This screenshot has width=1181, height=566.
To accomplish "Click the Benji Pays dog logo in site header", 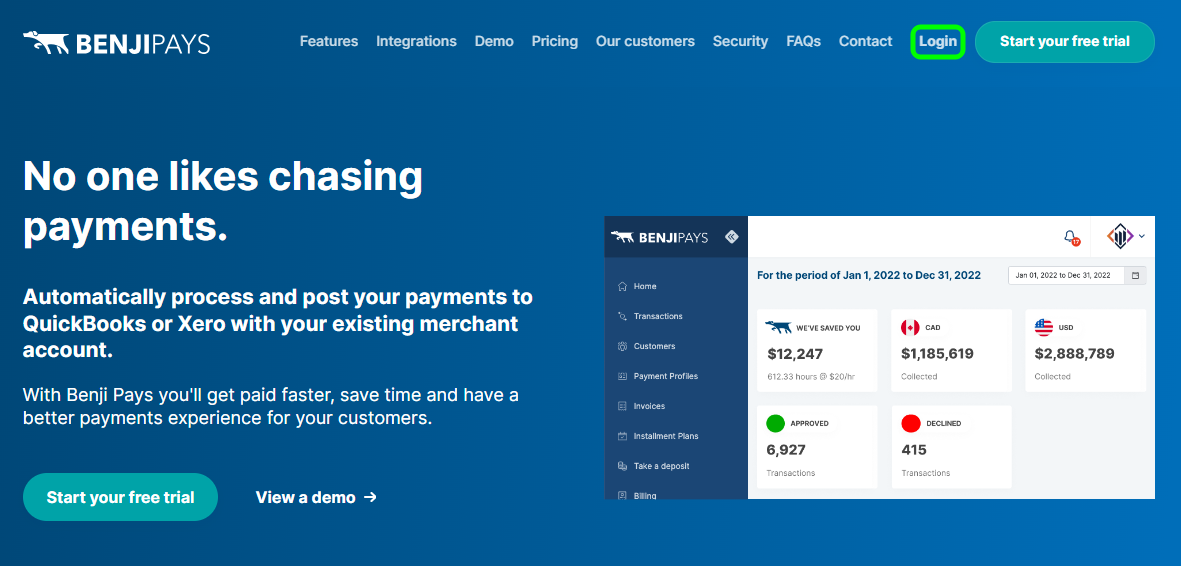I will tap(116, 43).
